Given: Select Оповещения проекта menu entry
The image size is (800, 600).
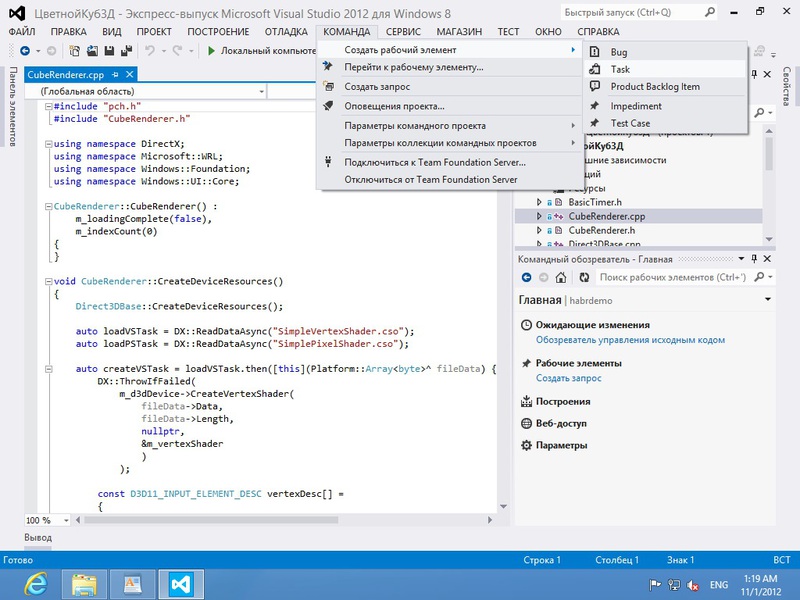Looking at the screenshot, I should tap(449, 106).
